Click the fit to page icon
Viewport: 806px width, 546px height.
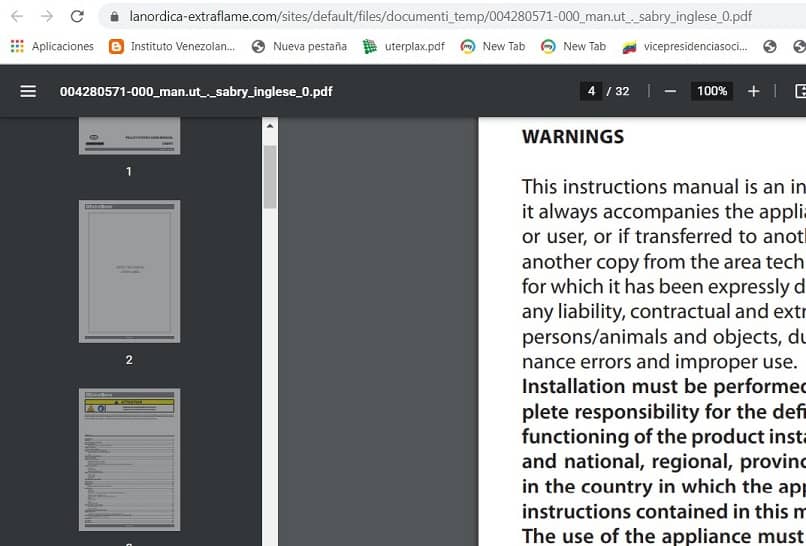[799, 91]
